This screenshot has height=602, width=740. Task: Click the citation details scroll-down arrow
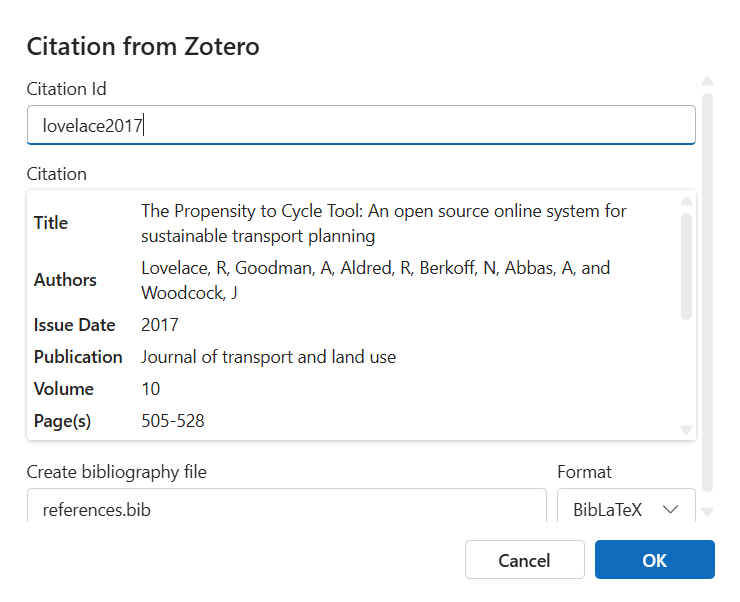click(x=686, y=429)
